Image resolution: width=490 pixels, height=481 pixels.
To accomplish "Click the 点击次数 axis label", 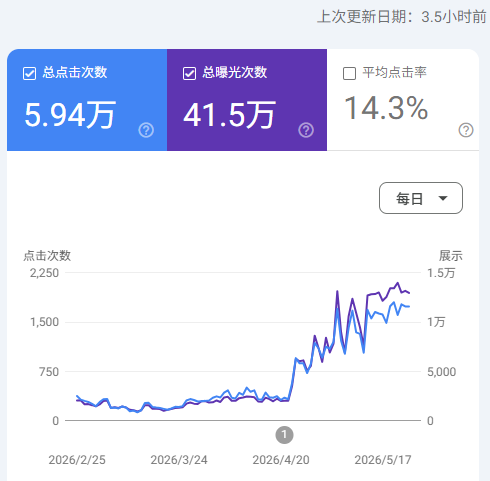I will 47,256.
